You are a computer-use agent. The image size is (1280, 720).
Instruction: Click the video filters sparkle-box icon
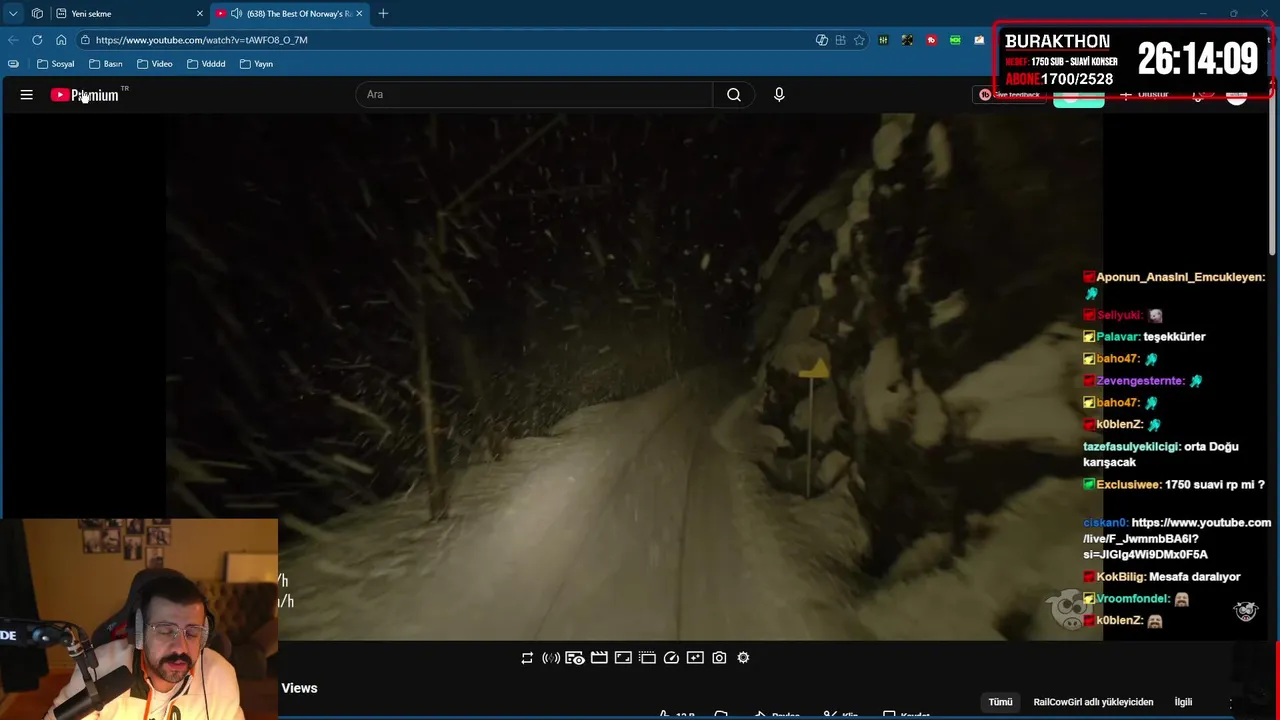695,658
